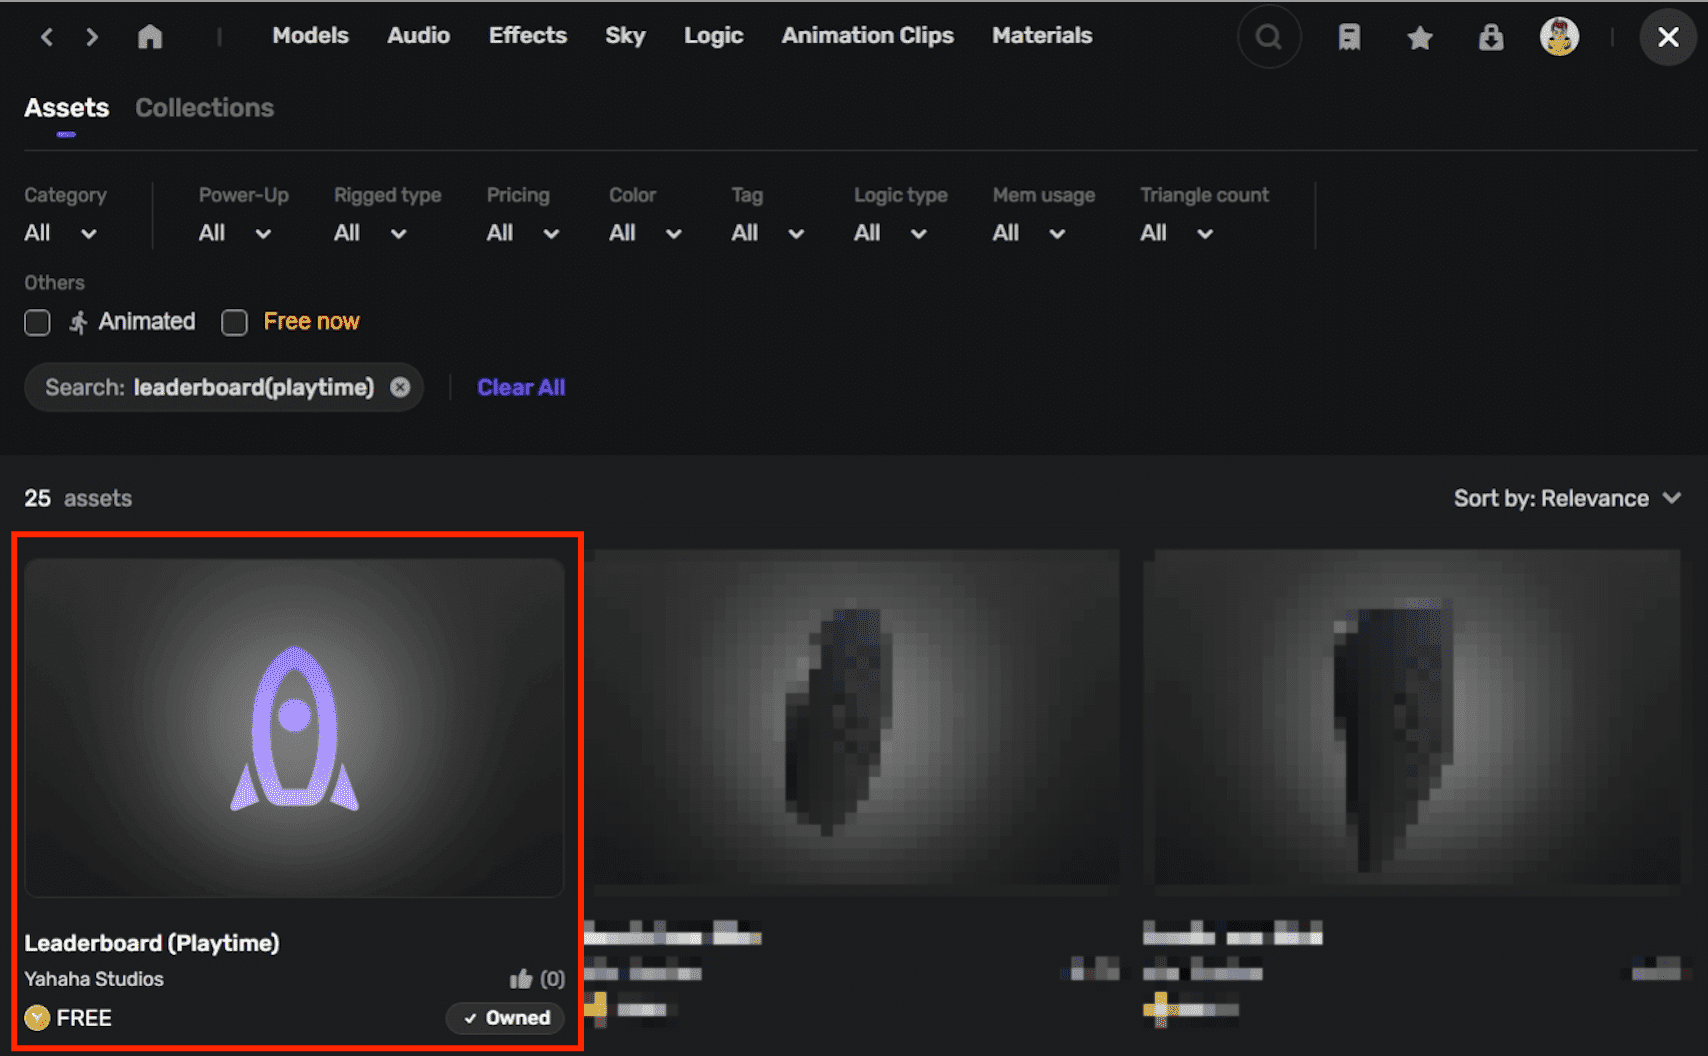This screenshot has height=1056, width=1708.
Task: Click the Clear All link
Action: click(x=521, y=387)
